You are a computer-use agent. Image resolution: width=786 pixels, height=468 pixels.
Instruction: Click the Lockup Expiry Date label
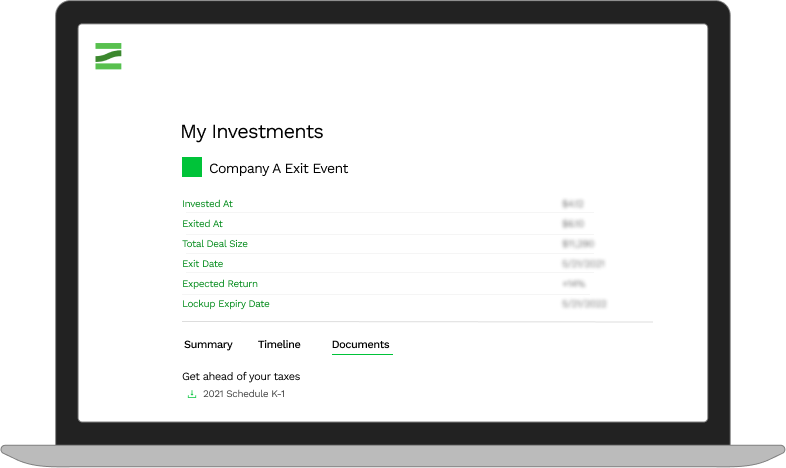point(226,304)
